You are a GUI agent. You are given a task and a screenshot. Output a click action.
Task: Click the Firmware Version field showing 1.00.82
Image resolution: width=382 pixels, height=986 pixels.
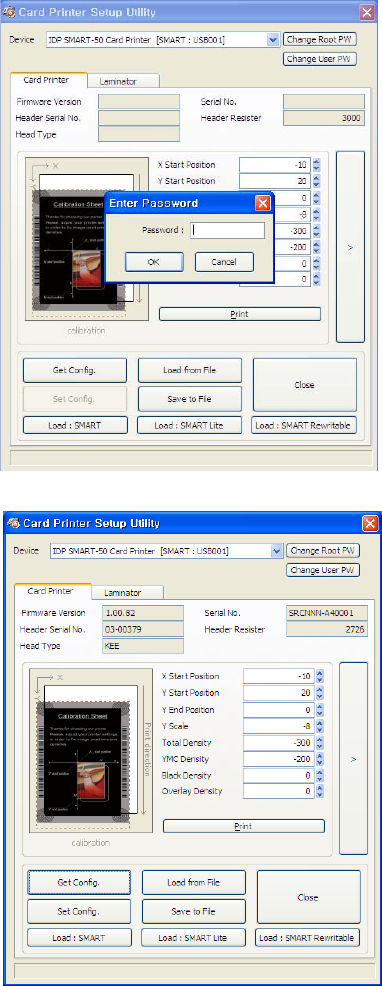143,613
